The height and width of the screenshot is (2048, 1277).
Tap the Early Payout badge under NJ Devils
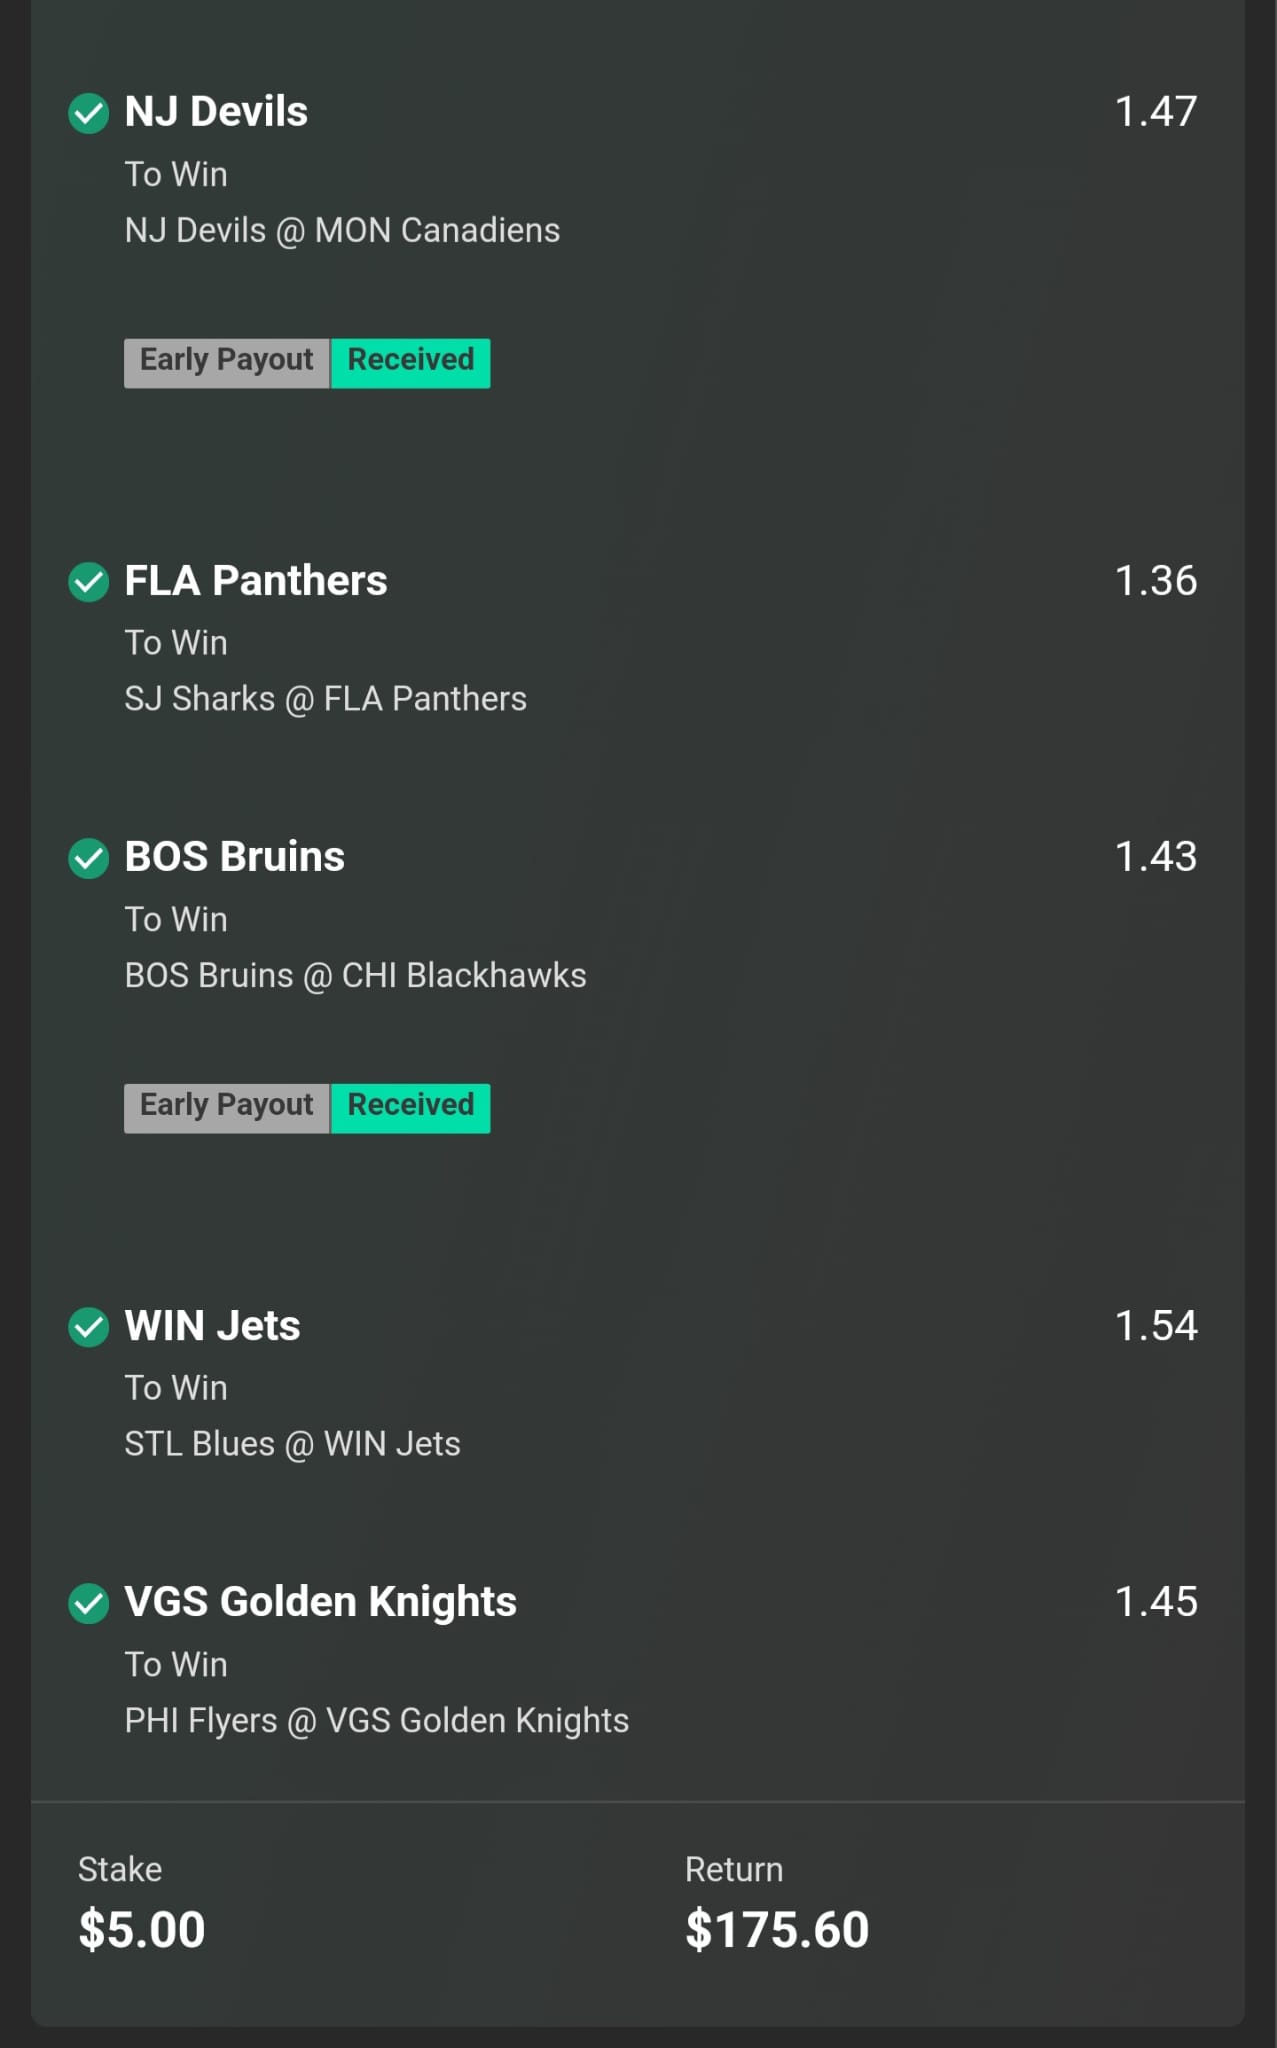(227, 363)
